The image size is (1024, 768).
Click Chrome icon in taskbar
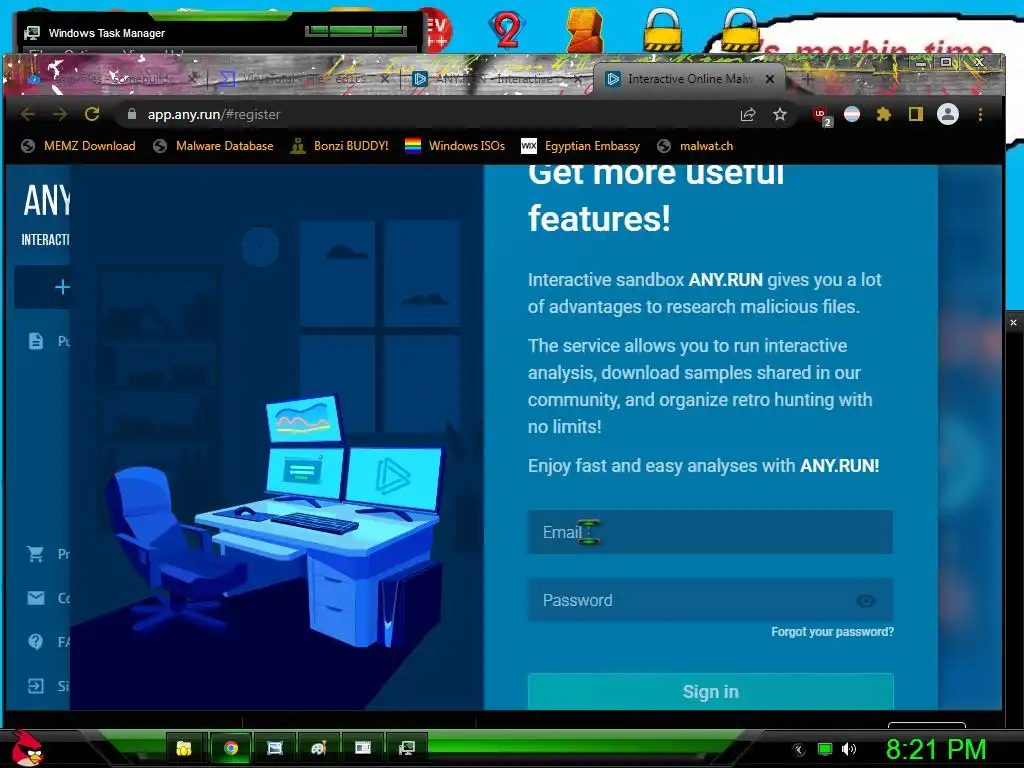(x=230, y=748)
